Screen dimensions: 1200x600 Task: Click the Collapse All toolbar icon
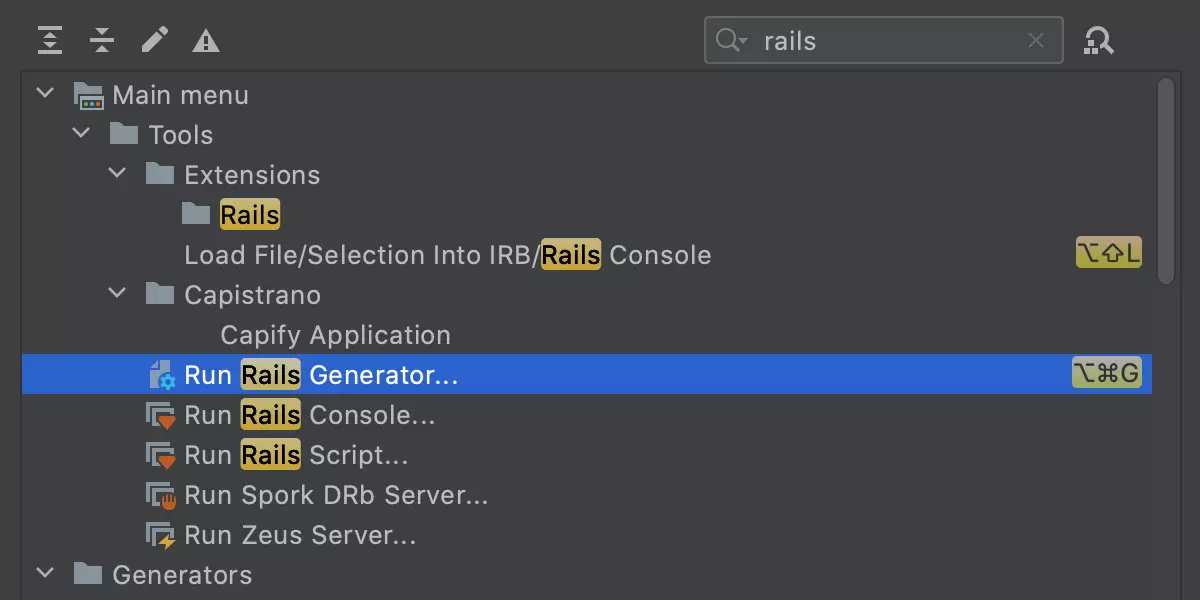102,40
